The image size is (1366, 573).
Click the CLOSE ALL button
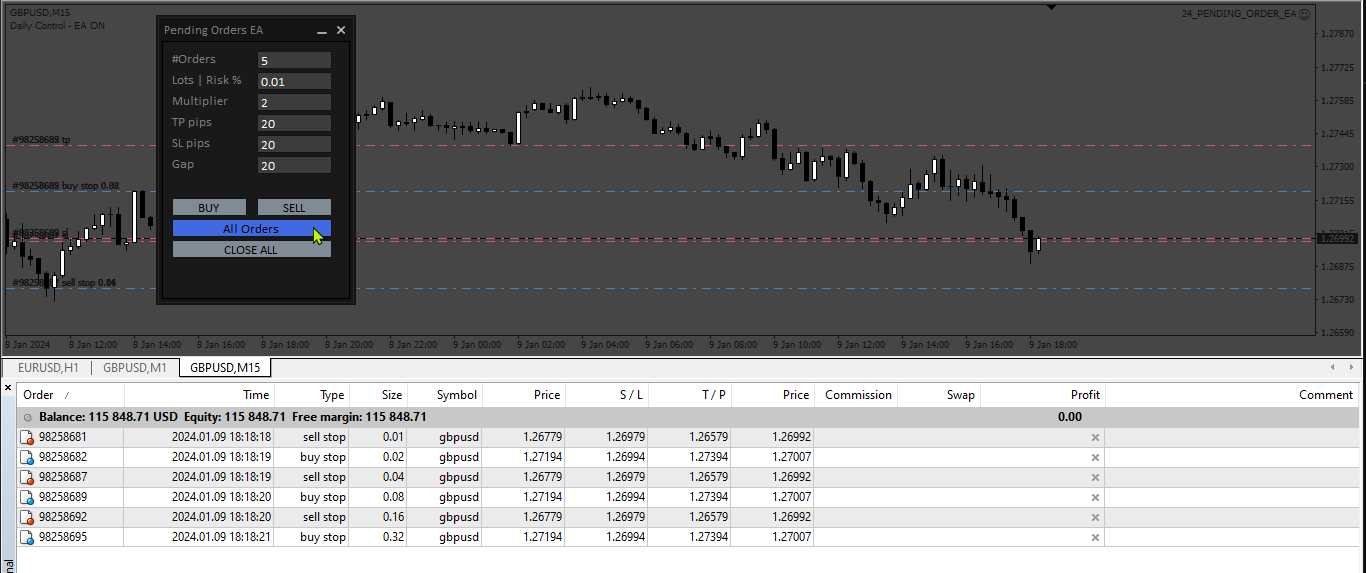(251, 250)
